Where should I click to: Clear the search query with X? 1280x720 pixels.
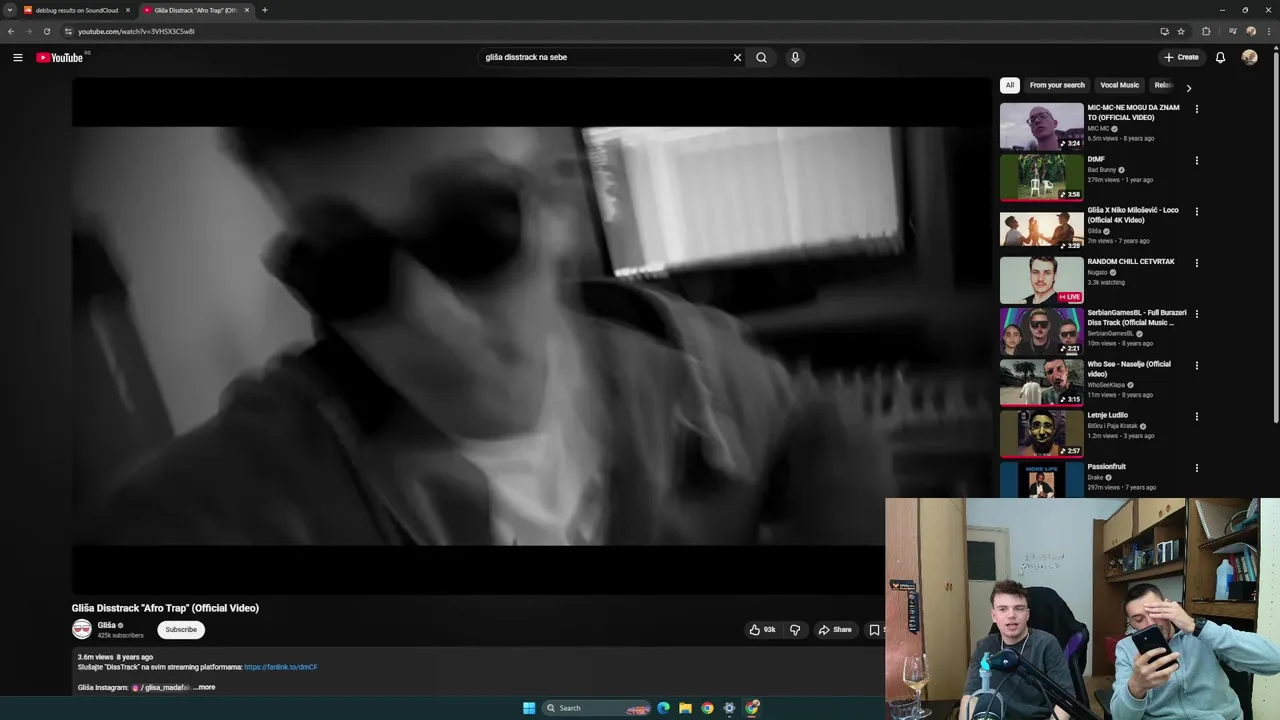[737, 57]
